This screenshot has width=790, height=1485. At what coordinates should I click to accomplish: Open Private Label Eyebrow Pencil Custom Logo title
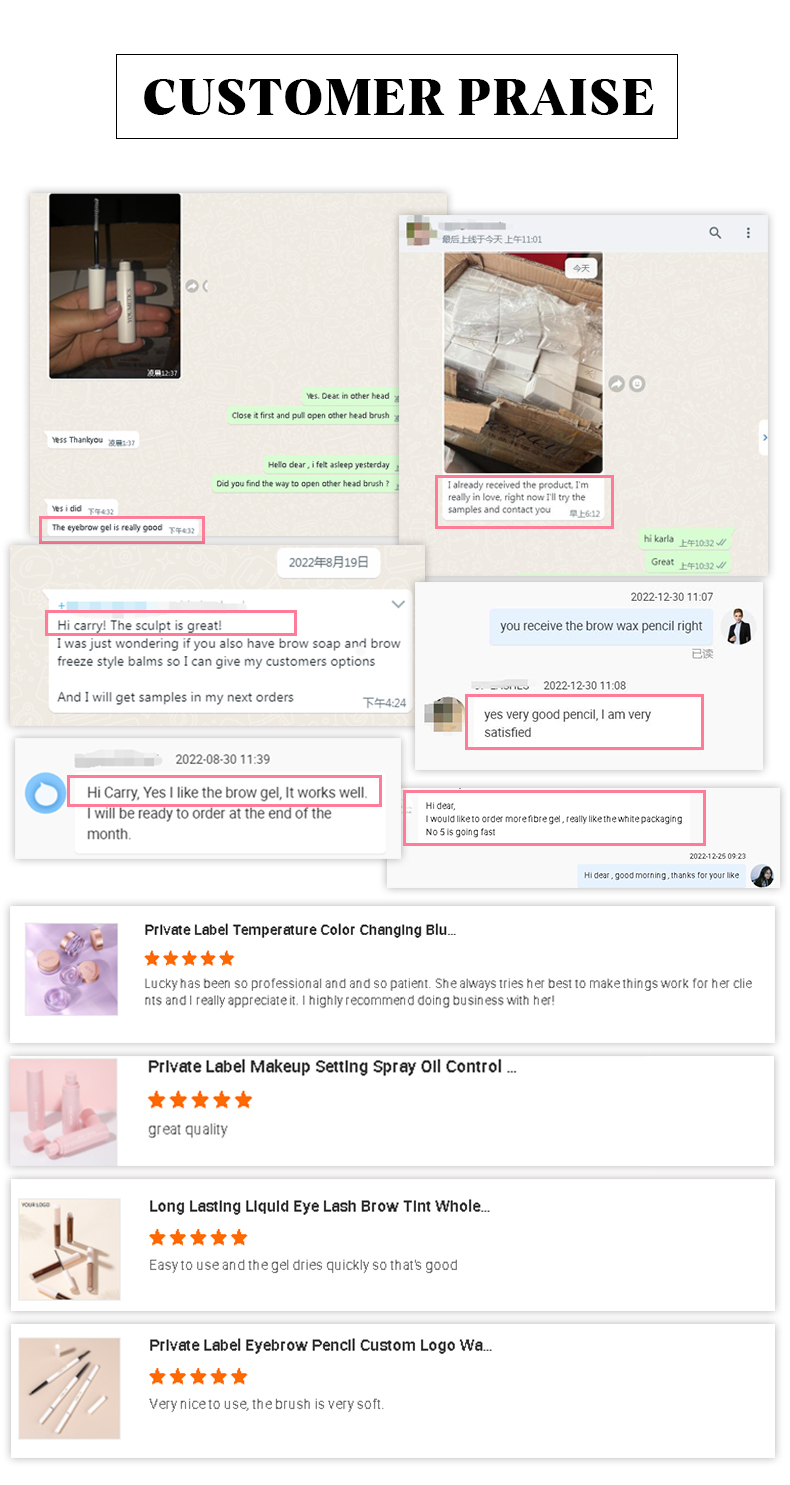coord(320,1346)
